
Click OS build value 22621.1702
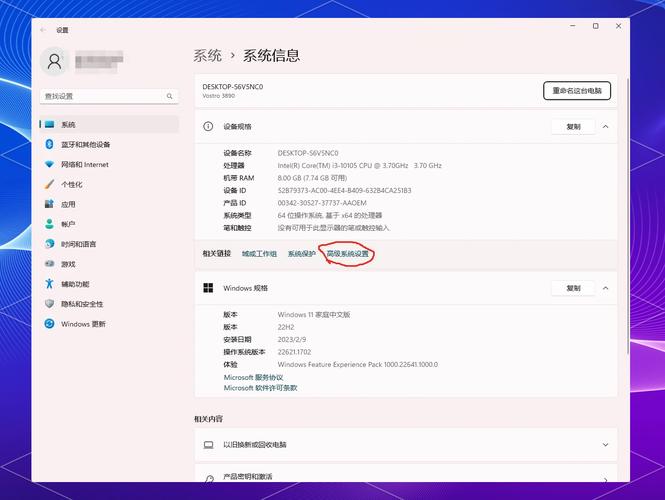coord(294,352)
